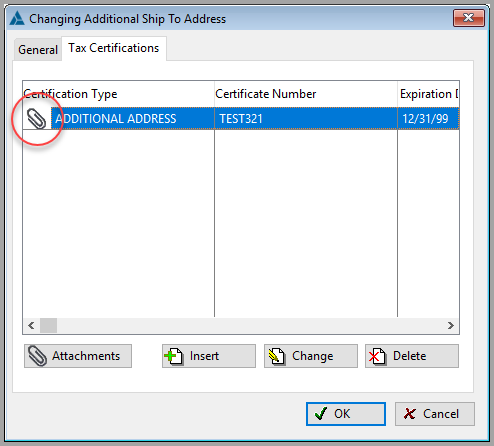
Task: Click the pencil page icon on Change
Action: click(x=276, y=356)
